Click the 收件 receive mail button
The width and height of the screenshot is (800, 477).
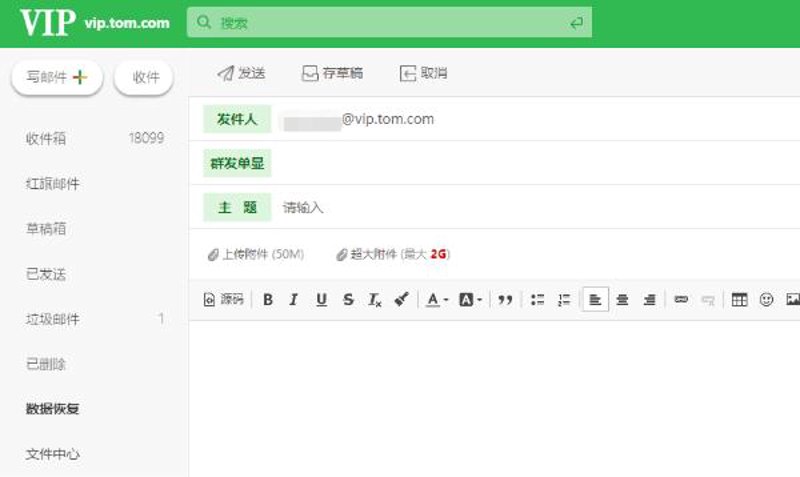click(144, 77)
